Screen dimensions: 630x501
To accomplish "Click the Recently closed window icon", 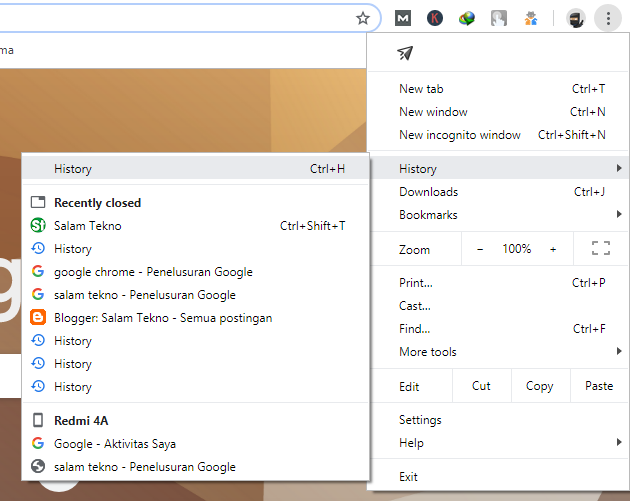I will 38,202.
